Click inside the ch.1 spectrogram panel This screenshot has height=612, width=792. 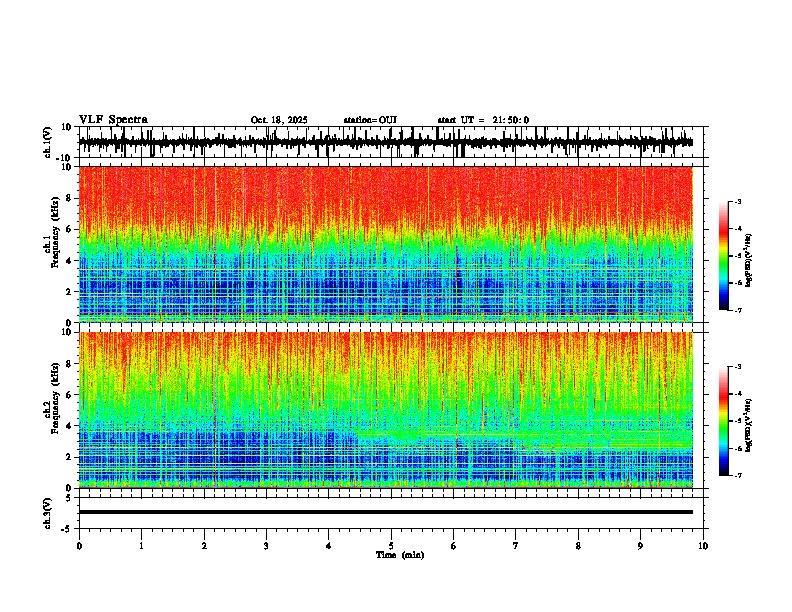(x=386, y=244)
